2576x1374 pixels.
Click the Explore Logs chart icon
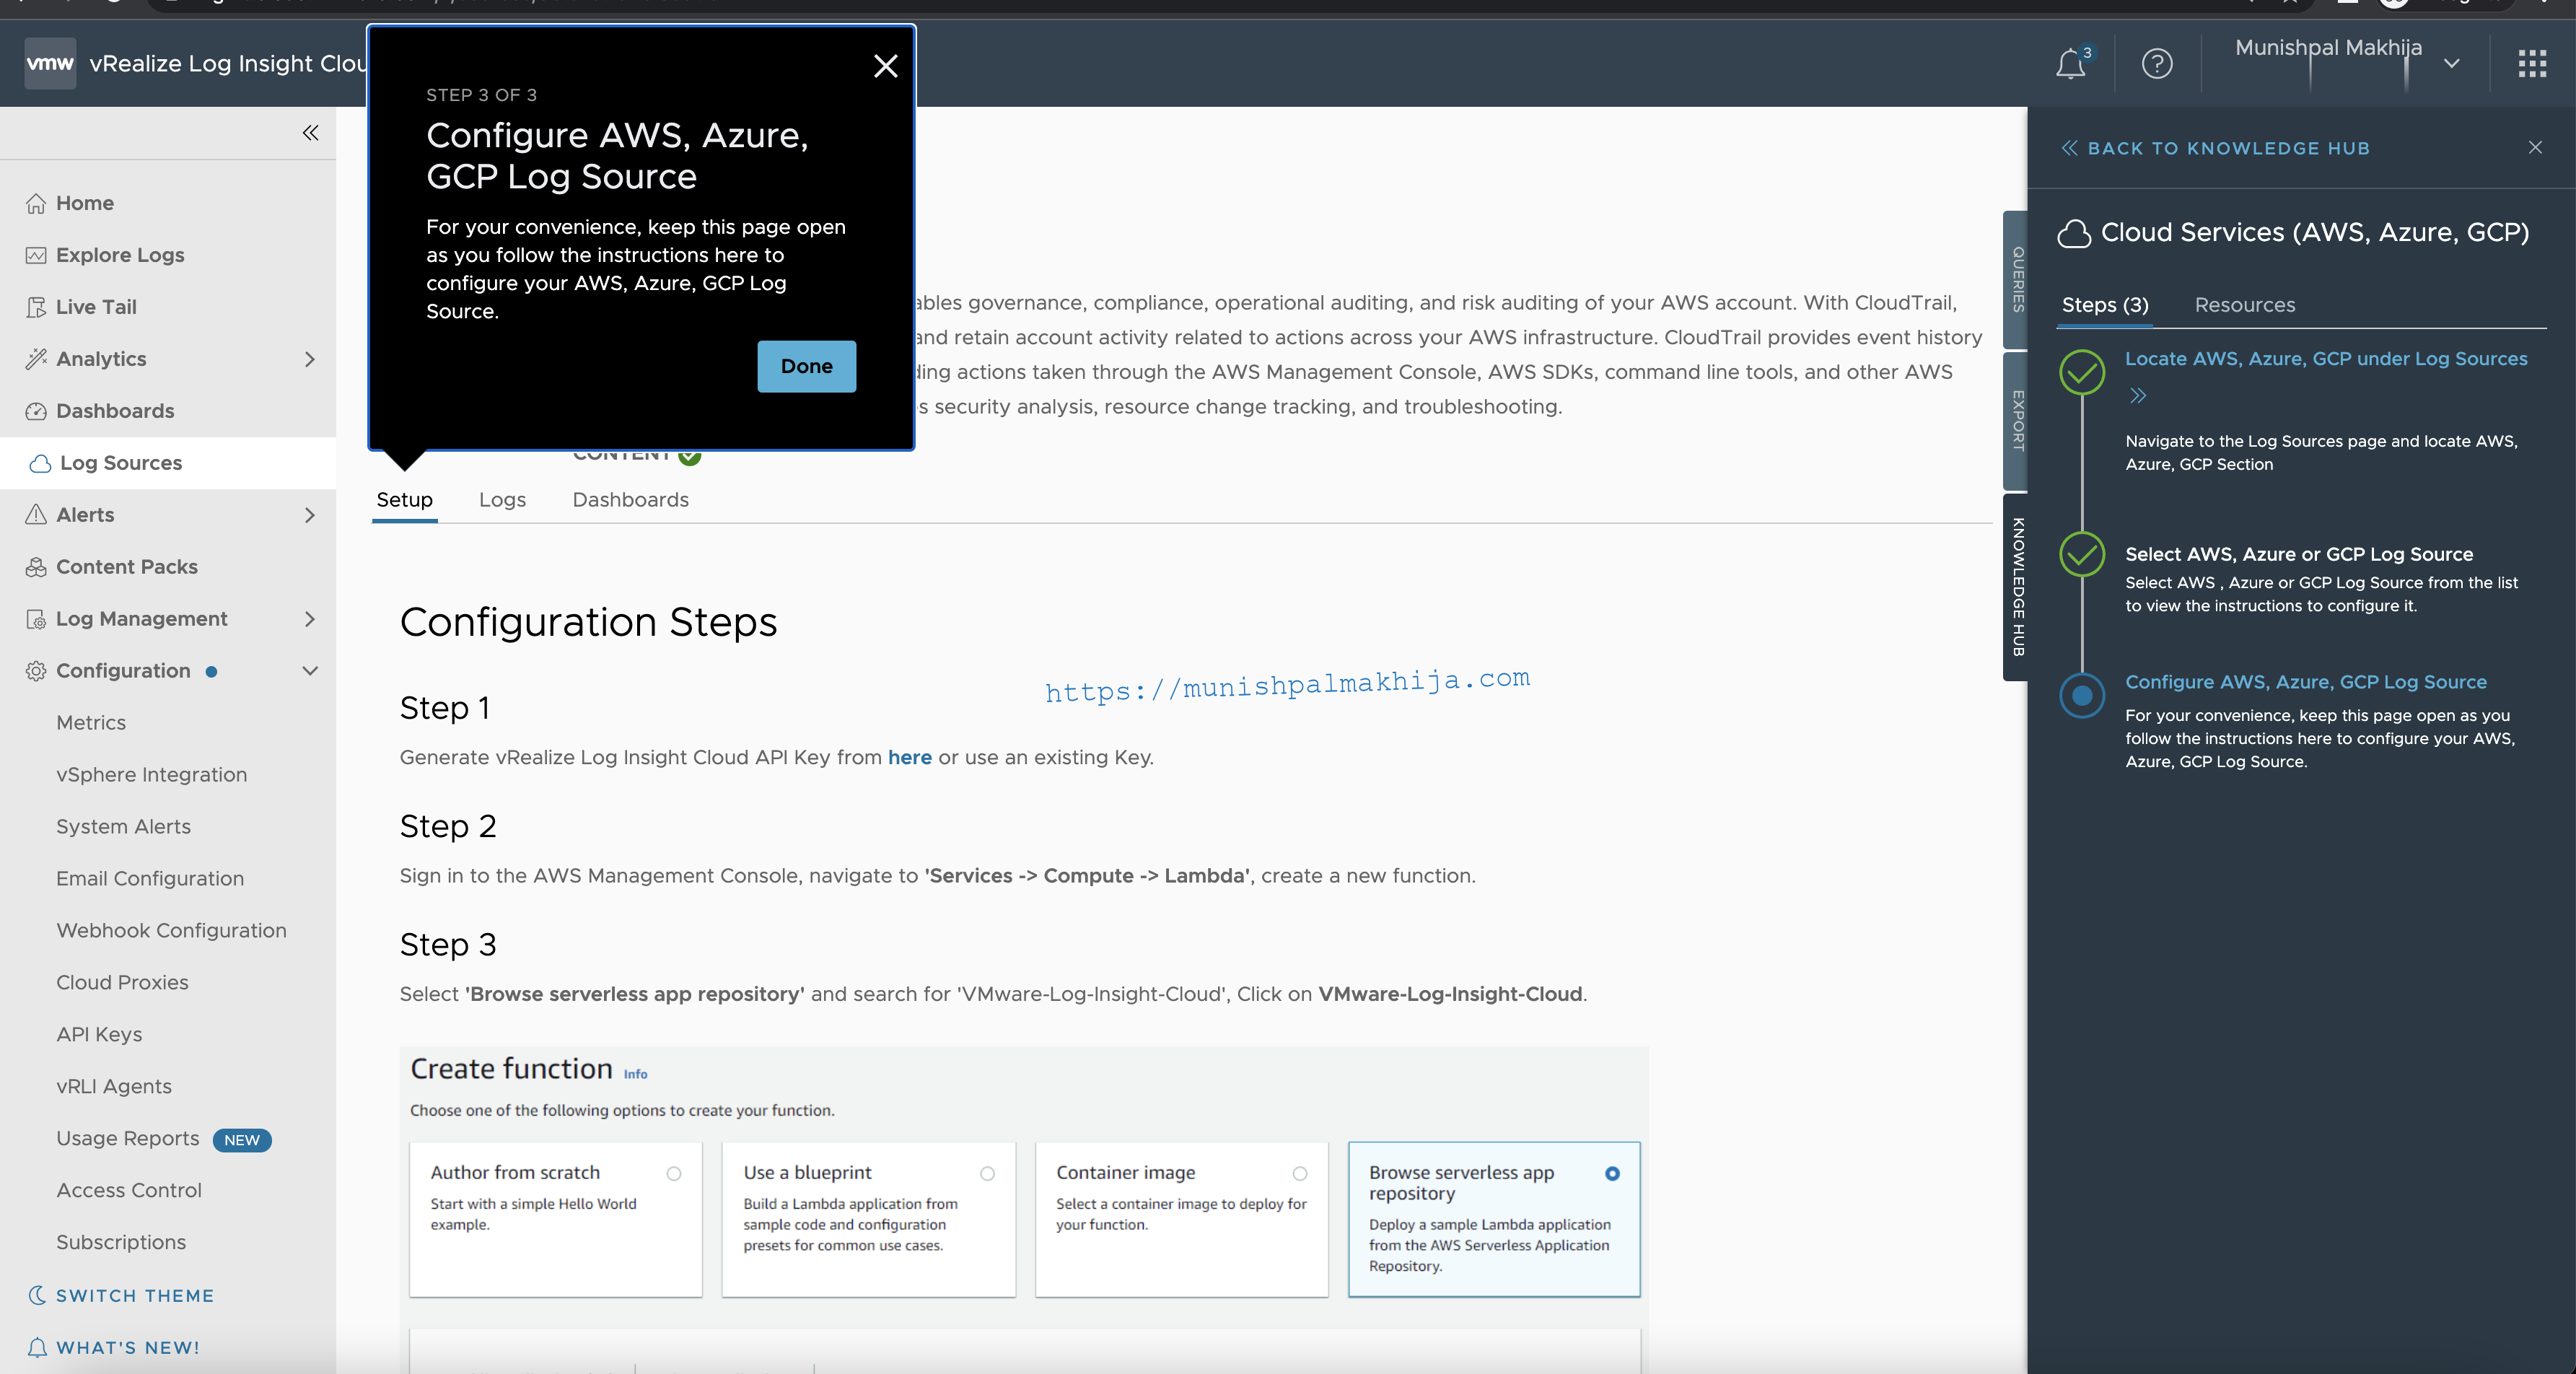(x=36, y=255)
